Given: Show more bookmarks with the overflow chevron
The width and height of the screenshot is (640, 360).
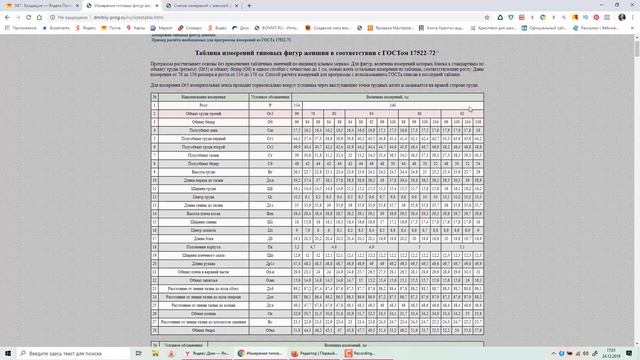Looking at the screenshot, I should point(633,28).
